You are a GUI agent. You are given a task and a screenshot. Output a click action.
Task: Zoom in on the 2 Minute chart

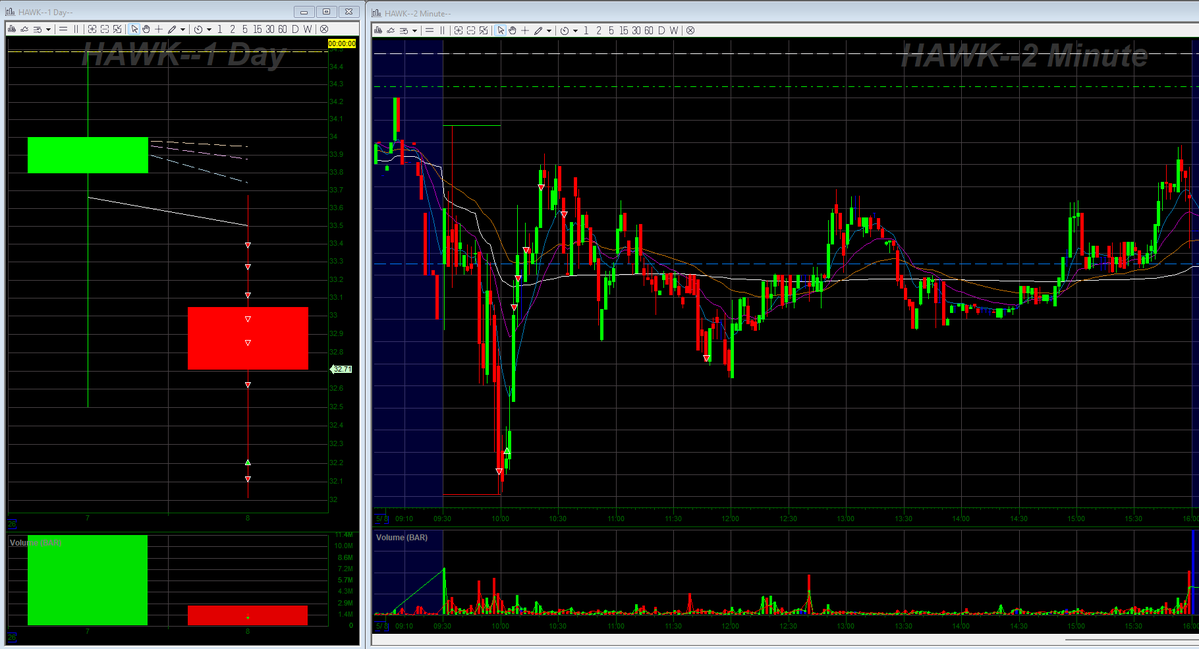click(x=458, y=31)
